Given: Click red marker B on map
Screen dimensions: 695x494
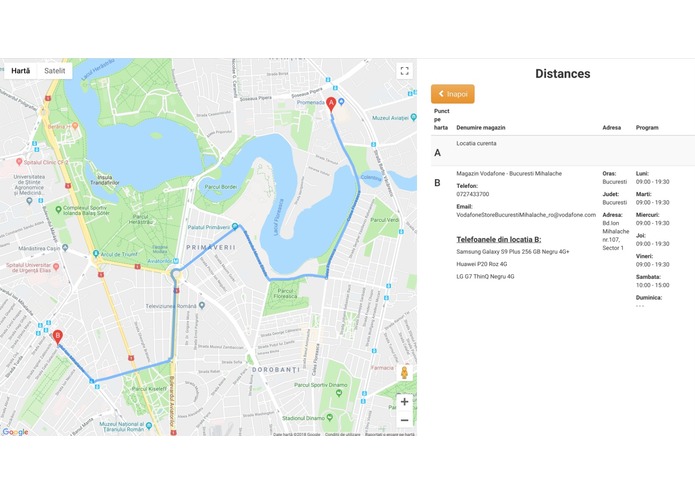Looking at the screenshot, I should click(x=57, y=337).
